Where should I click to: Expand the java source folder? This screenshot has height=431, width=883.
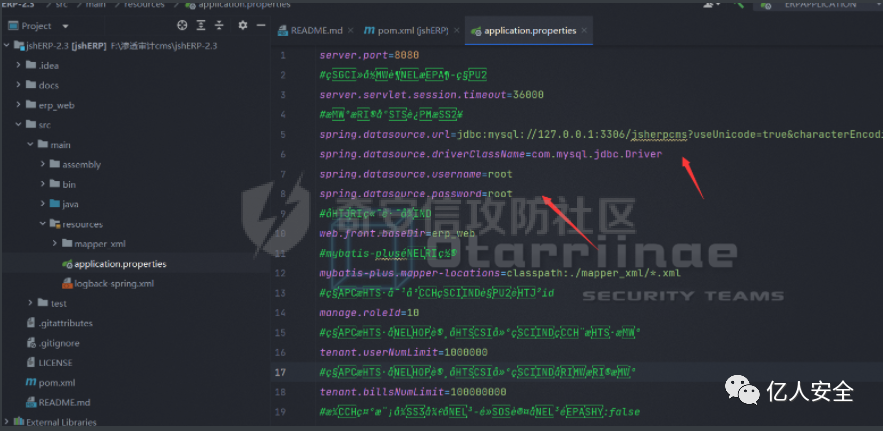(x=43, y=204)
